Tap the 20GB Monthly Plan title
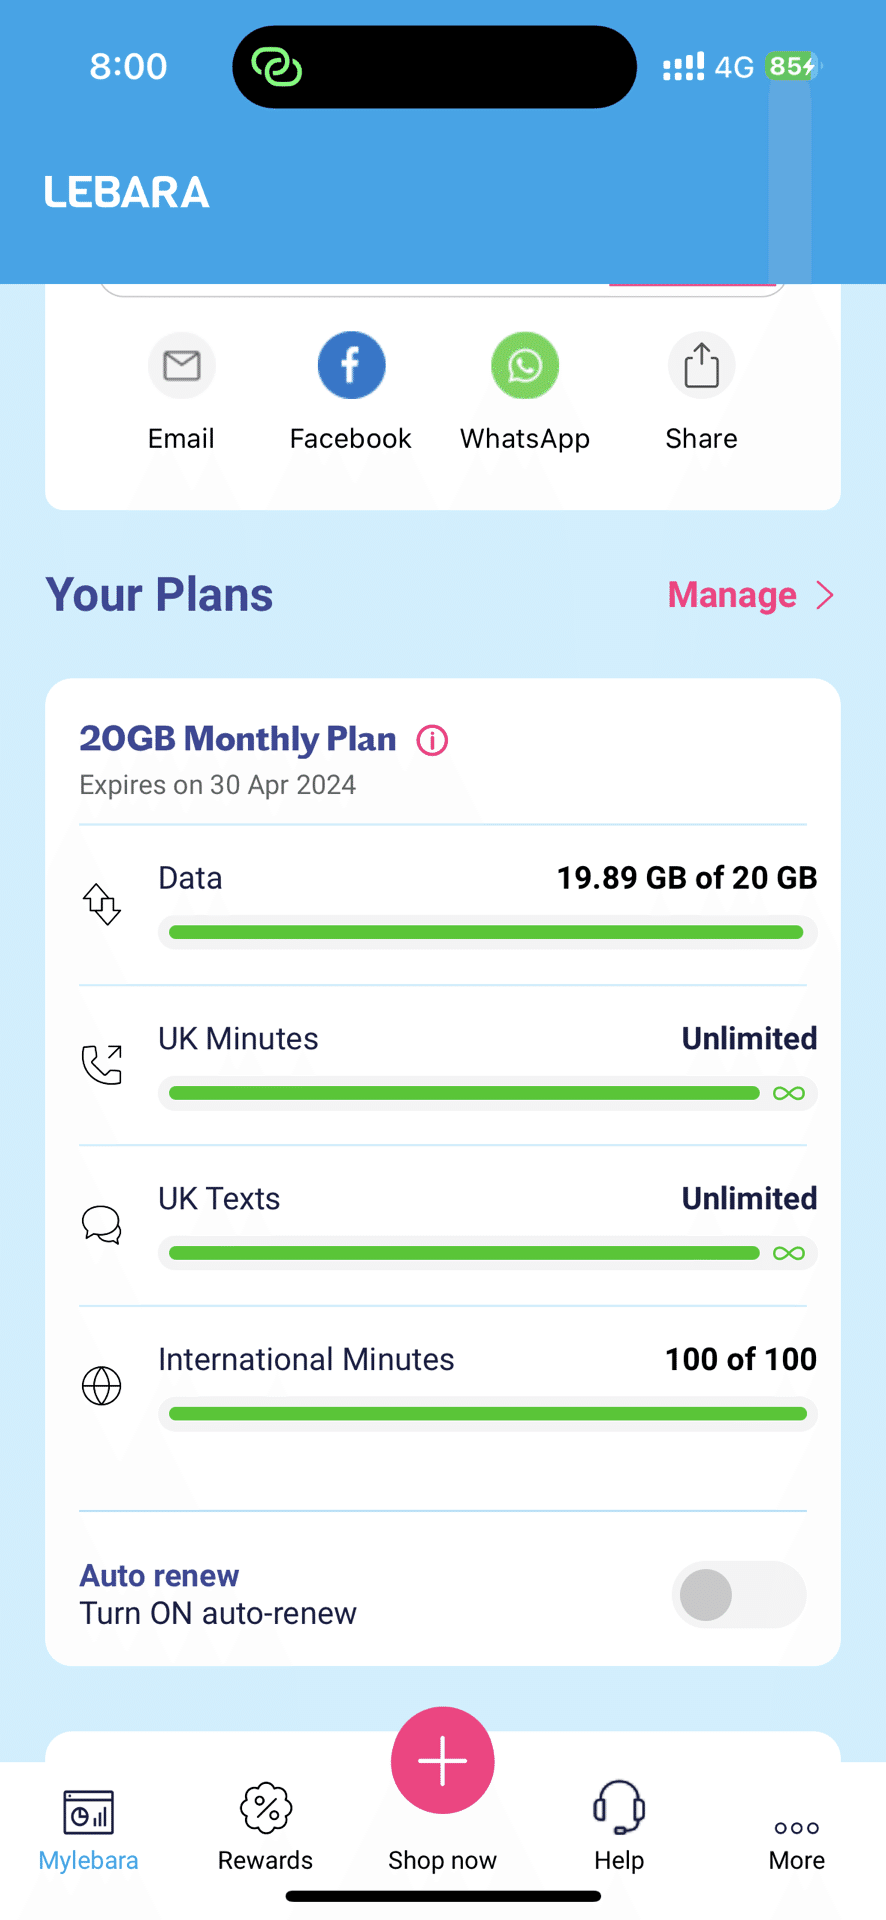 238,739
